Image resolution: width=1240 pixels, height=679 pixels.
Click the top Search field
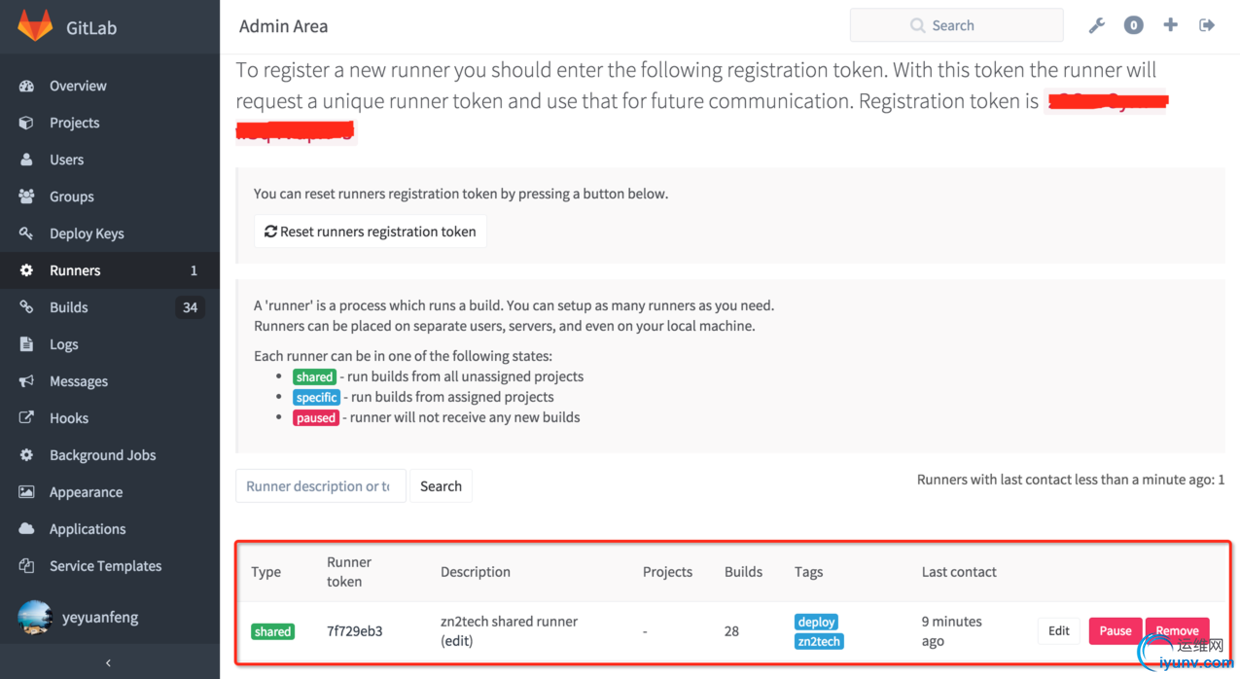click(956, 26)
